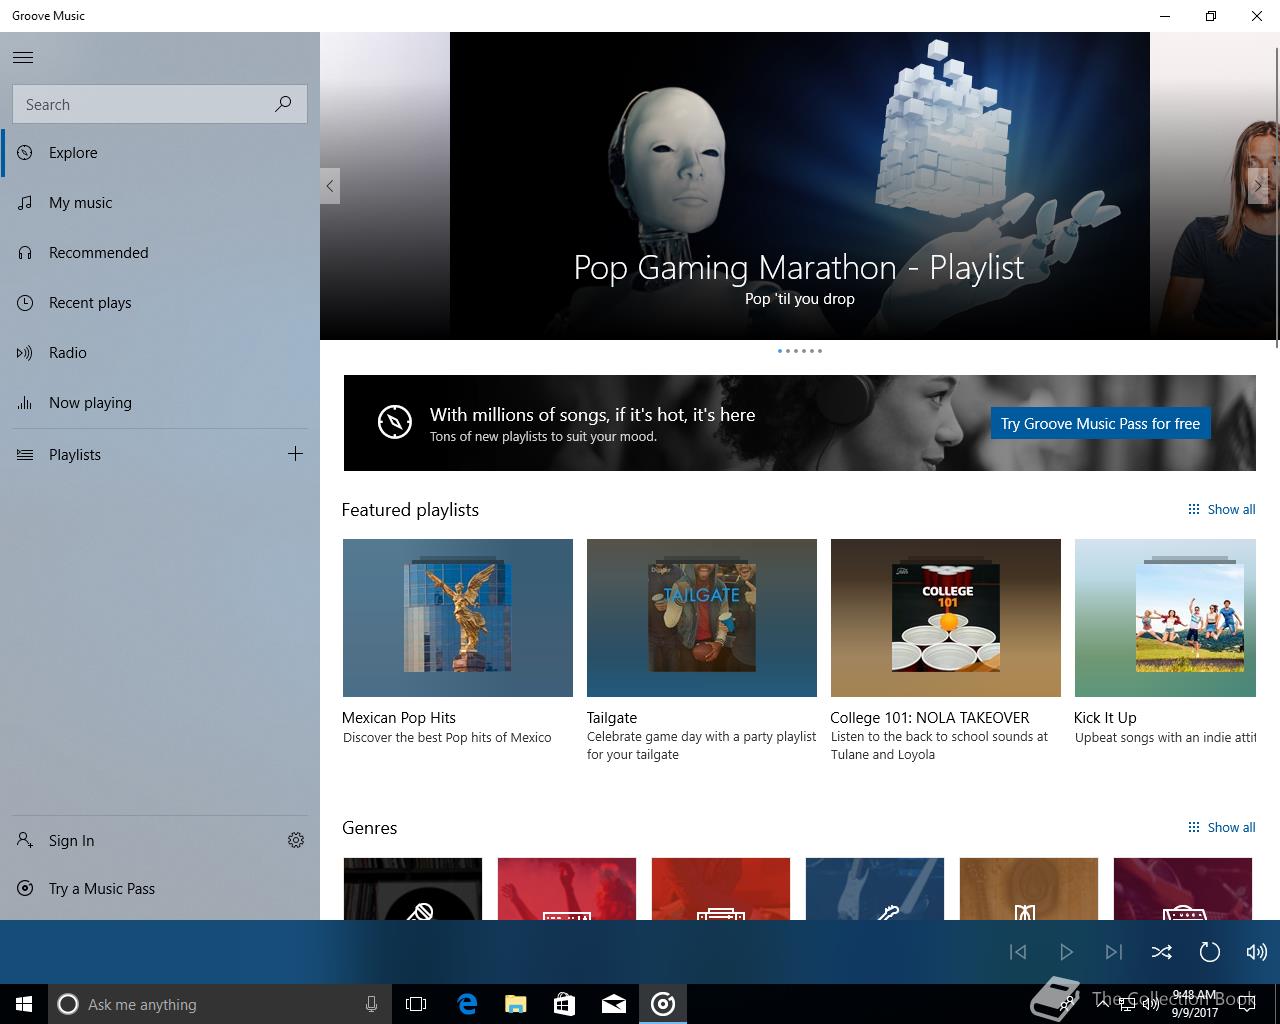This screenshot has height=1024, width=1280.
Task: Toggle repeat mode
Action: coord(1210,952)
